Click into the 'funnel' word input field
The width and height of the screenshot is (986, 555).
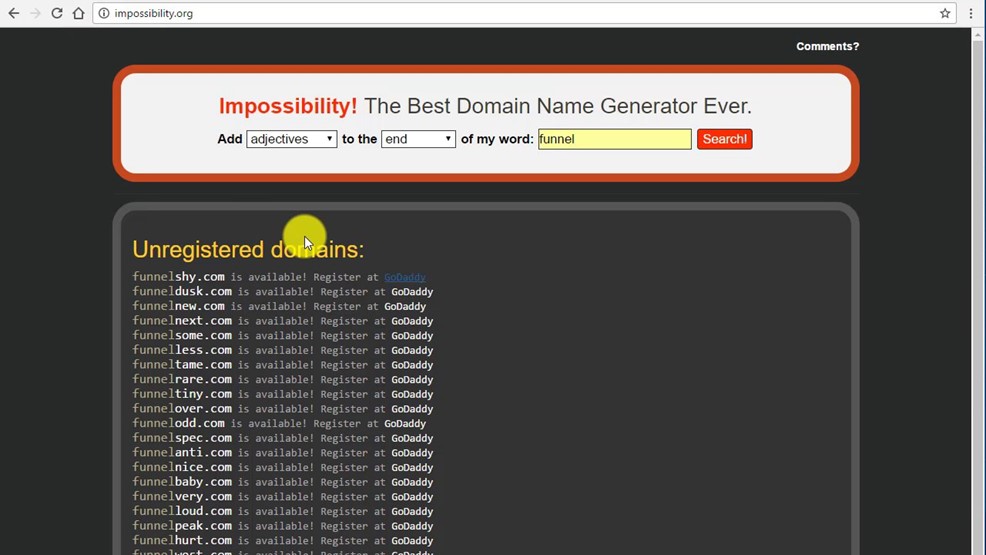click(614, 139)
